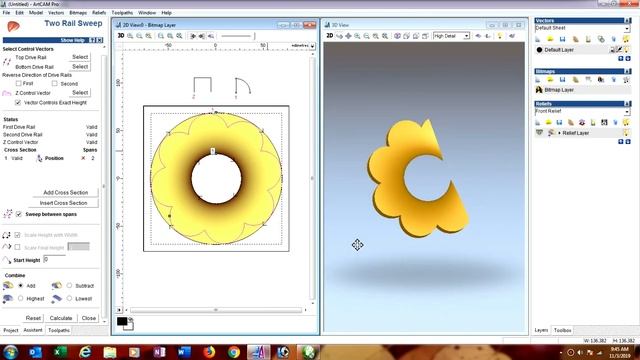Click the magnifier right of the pan tool in 3D View
Screen dimensions: 640x360
(x=357, y=36)
